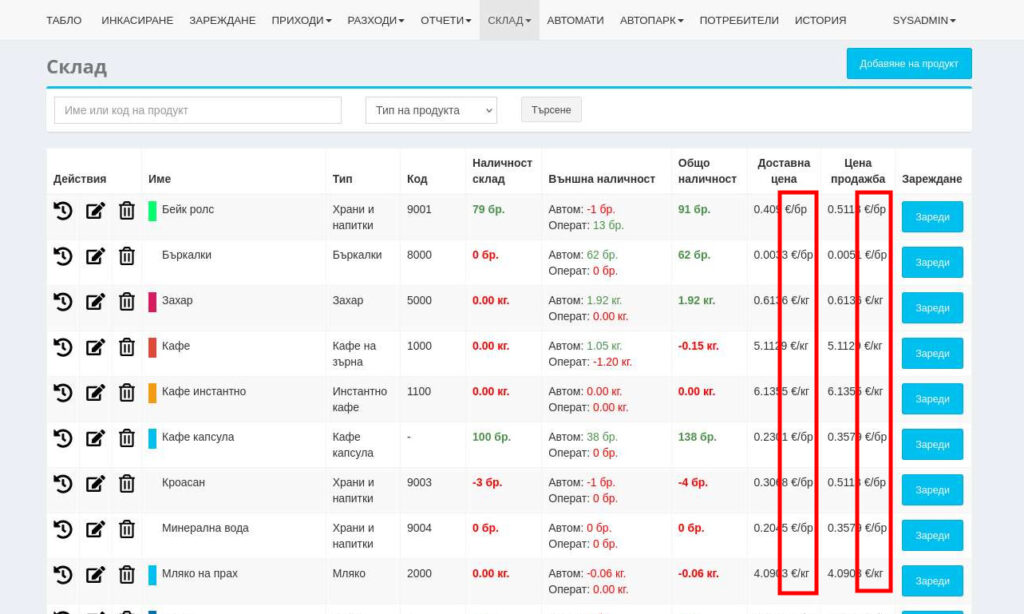Expand the ОТЧЕТИ menu dropdown
Viewport: 1024px width, 614px height.
445,20
